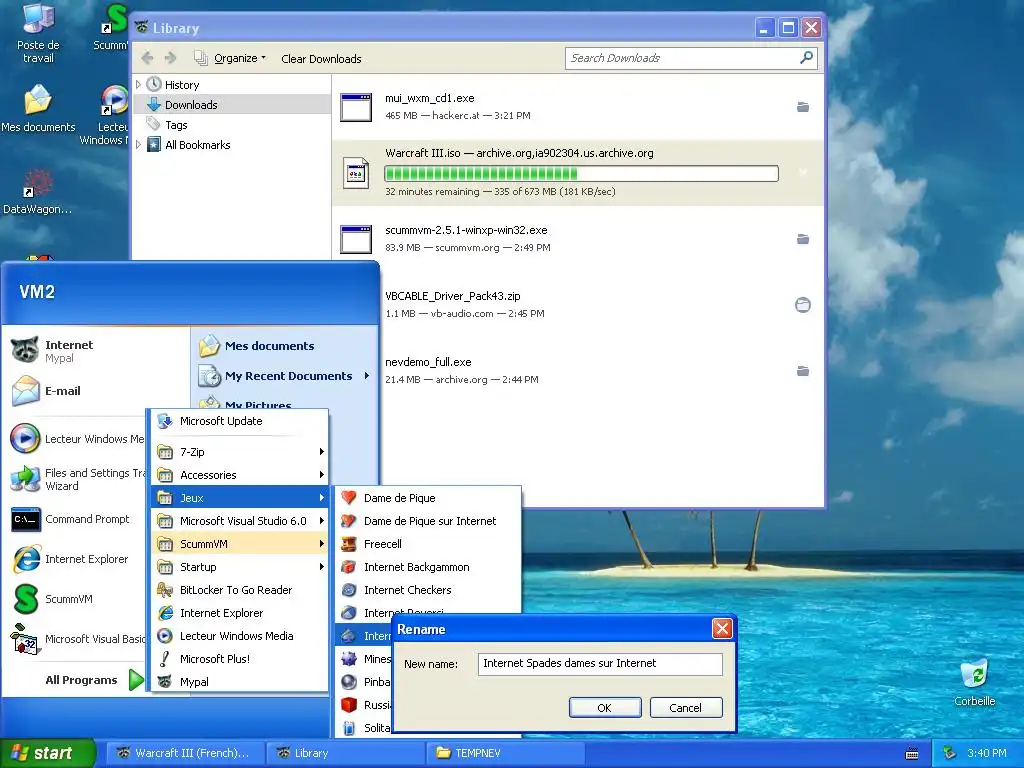The image size is (1024, 768).
Task: Open Mes documents desktop icon
Action: coord(38,108)
